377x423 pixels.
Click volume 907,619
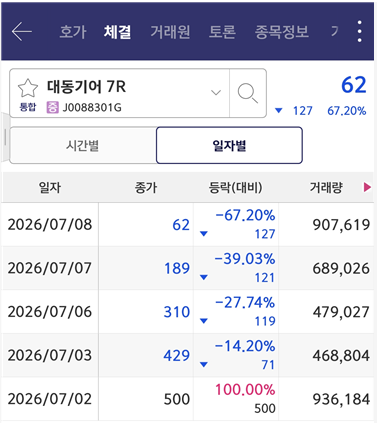tap(341, 225)
